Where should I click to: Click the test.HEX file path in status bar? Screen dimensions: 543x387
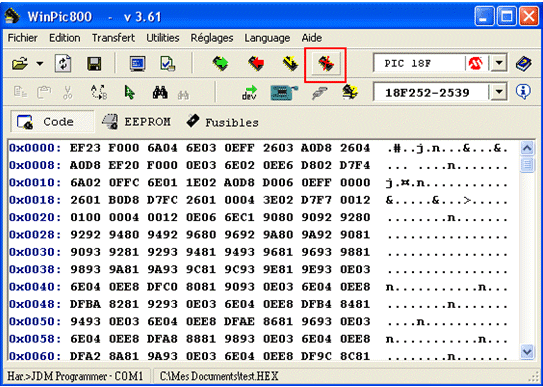pos(219,376)
